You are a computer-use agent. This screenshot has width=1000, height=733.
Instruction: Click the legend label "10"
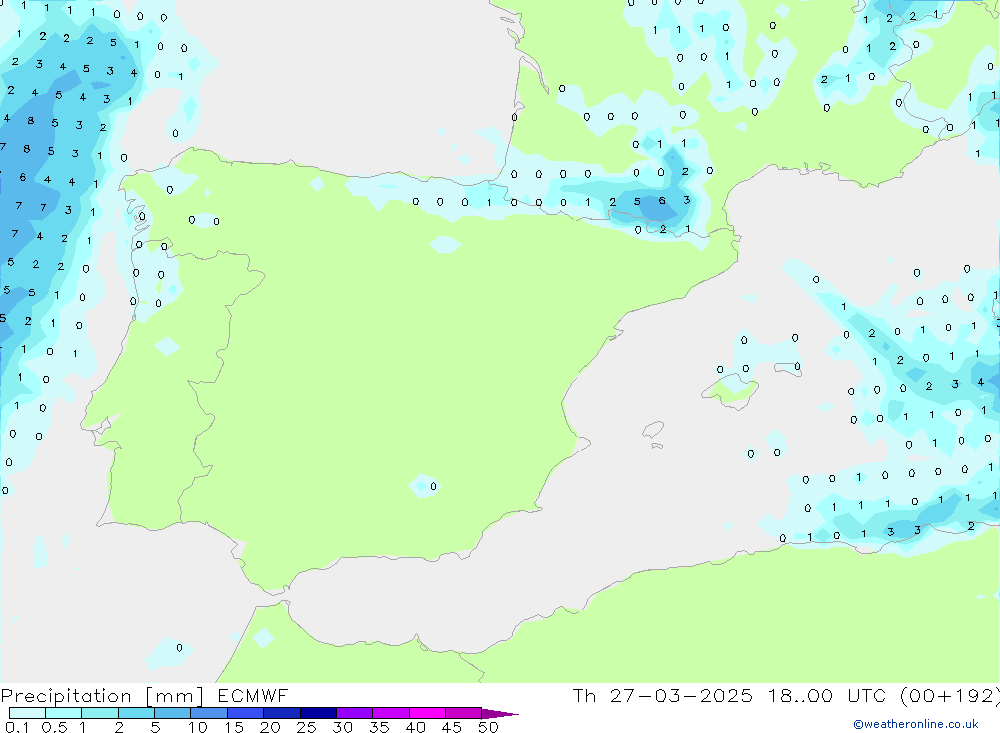coord(198,727)
